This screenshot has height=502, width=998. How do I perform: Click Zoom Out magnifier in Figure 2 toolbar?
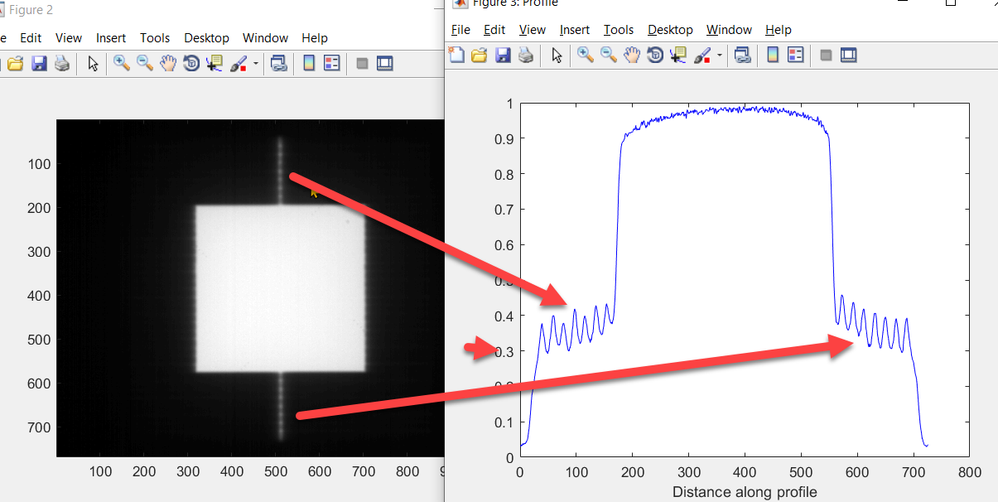(145, 64)
